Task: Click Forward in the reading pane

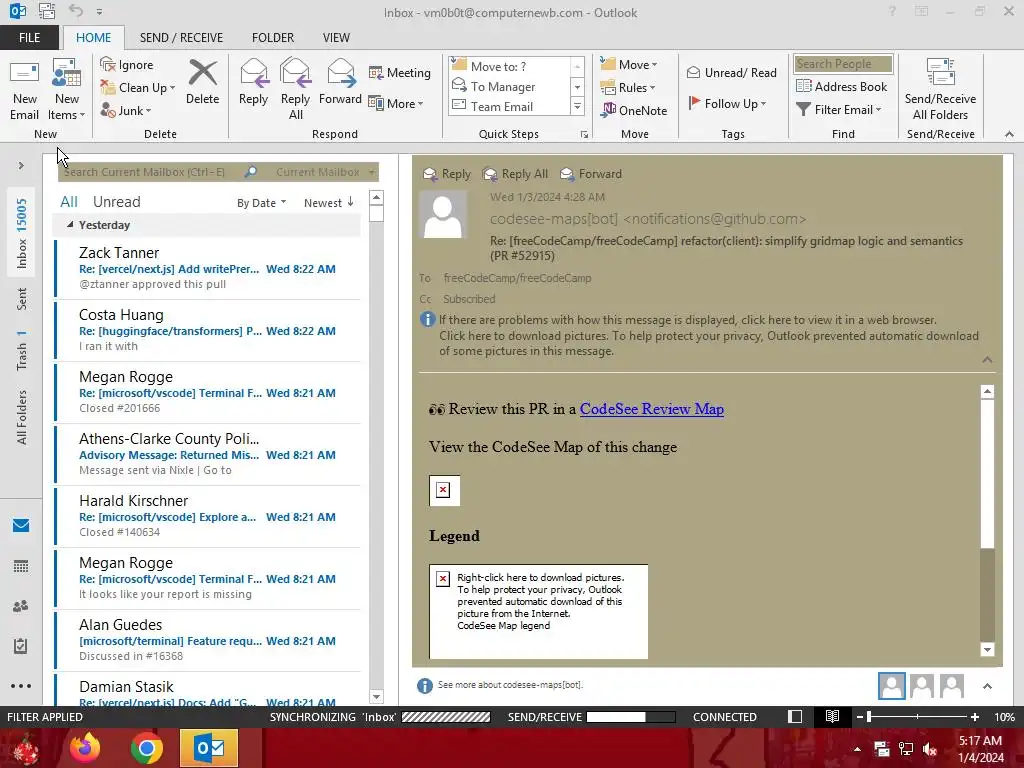Action: [x=591, y=174]
